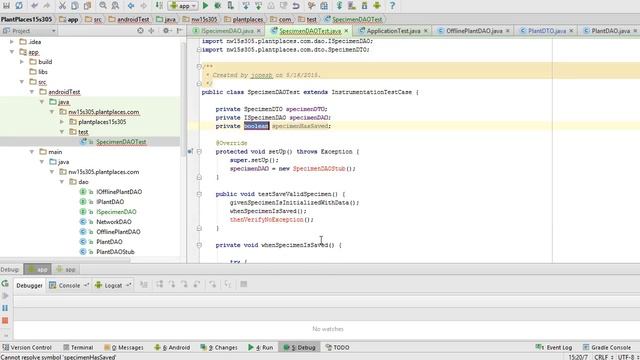Click the Synchronize toolbar icon

click(19, 5)
